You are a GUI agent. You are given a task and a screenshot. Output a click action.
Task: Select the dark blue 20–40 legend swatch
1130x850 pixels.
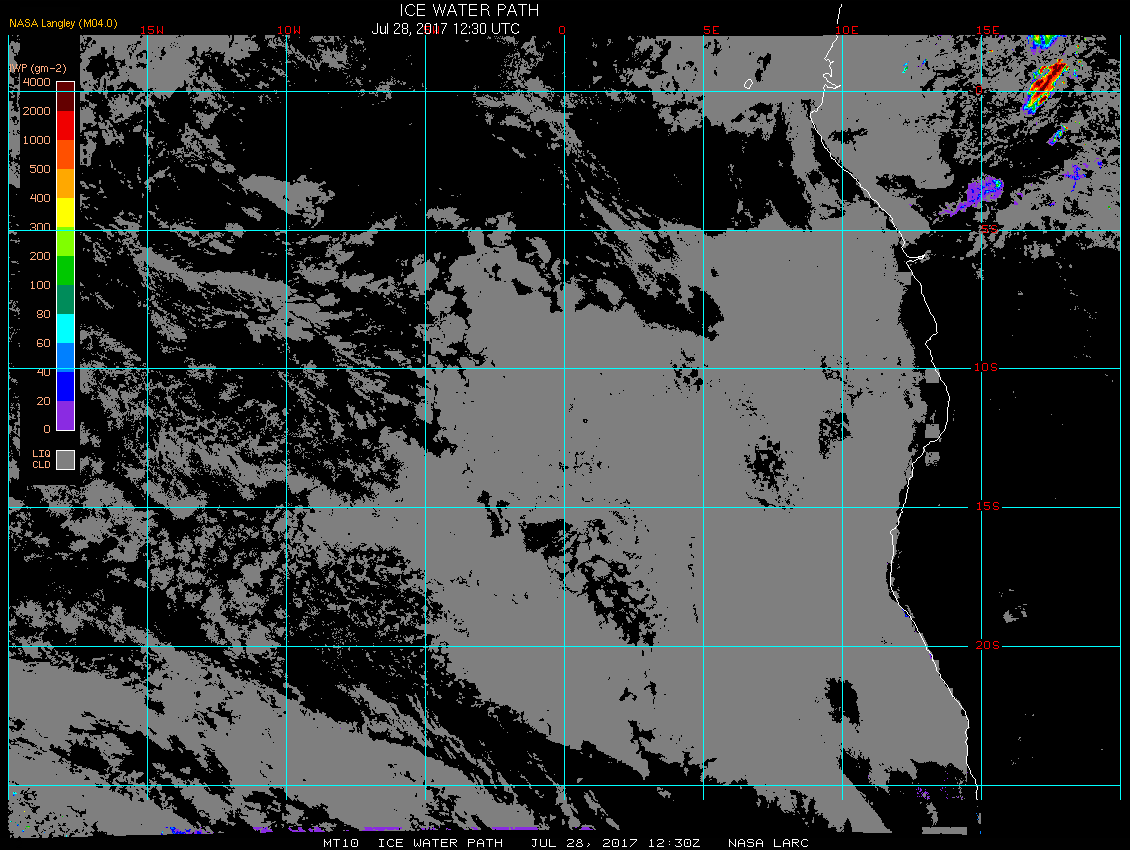(66, 386)
